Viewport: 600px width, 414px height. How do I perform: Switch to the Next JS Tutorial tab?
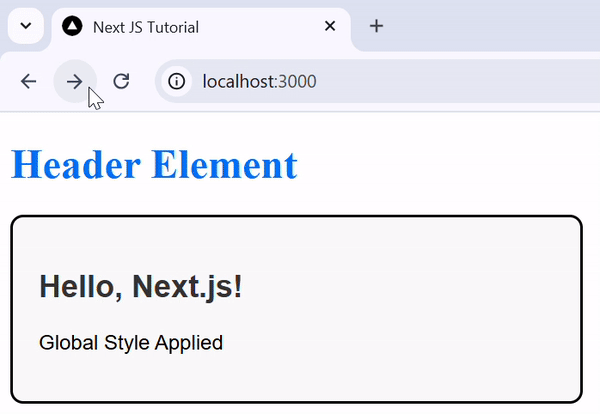pyautogui.click(x=201, y=29)
